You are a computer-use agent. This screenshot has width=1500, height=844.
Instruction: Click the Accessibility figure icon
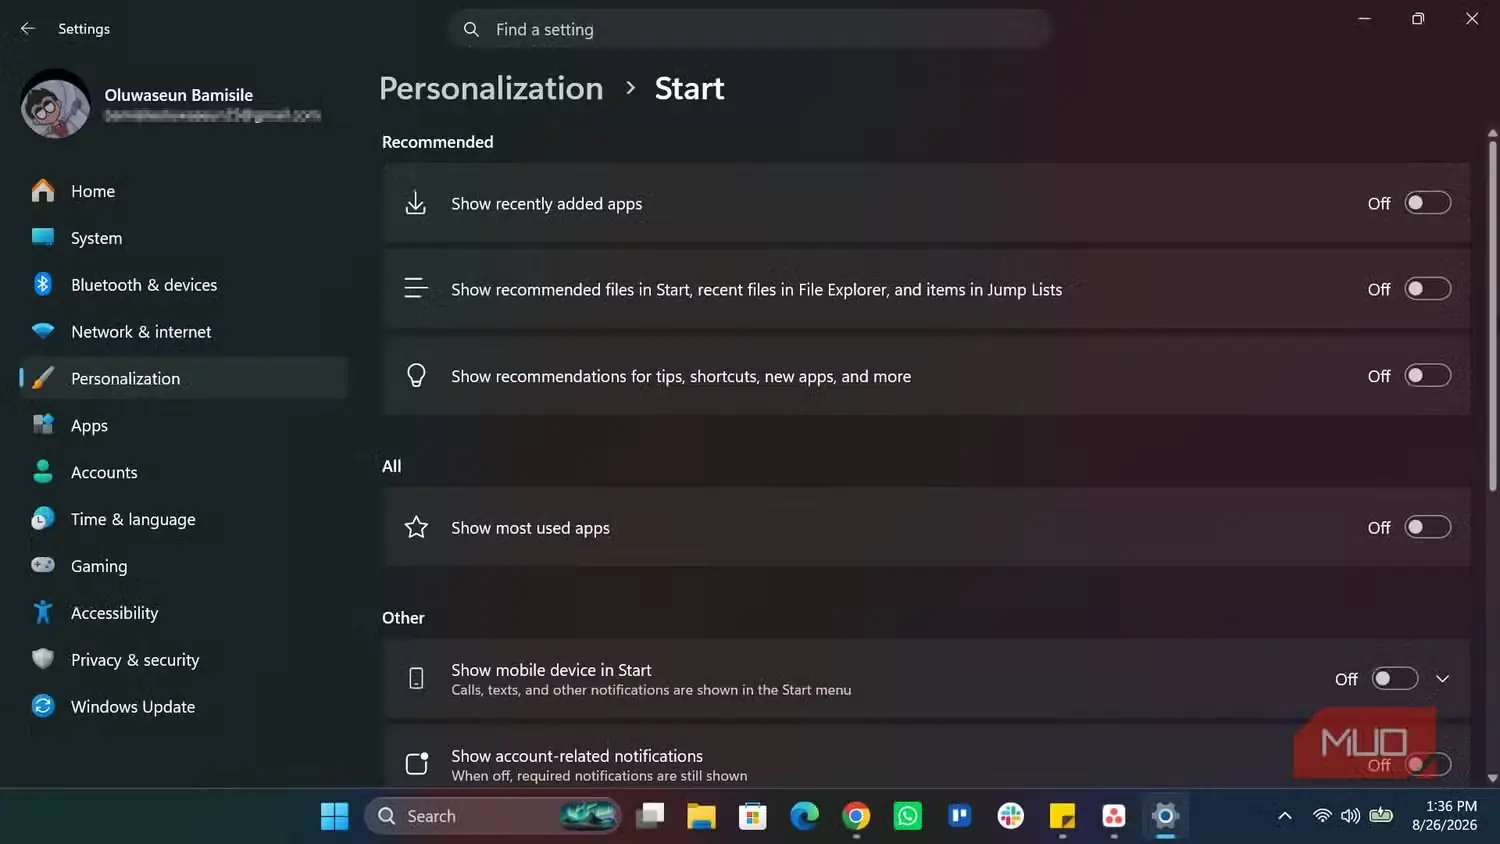43,612
